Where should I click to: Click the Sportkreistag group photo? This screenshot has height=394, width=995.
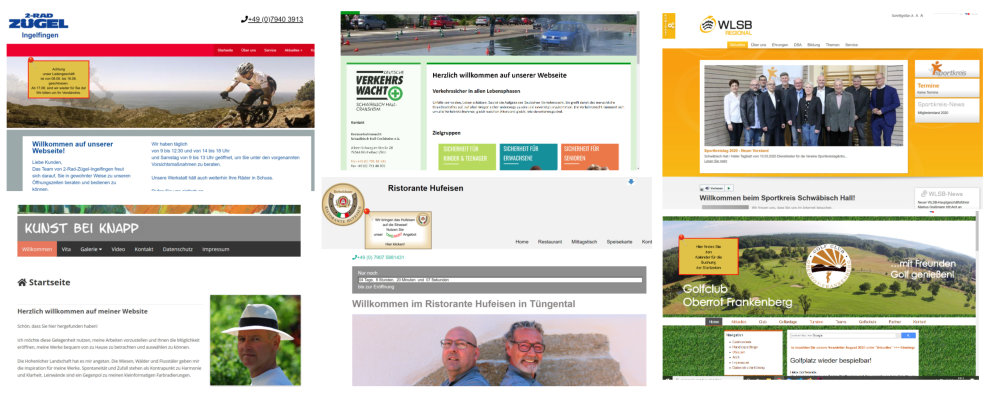803,105
